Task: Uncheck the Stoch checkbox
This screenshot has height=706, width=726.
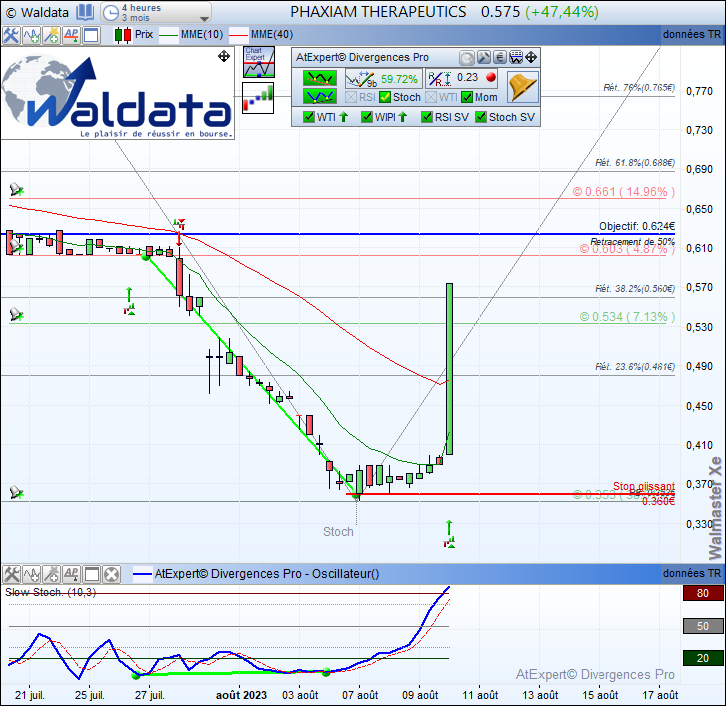Action: [385, 97]
